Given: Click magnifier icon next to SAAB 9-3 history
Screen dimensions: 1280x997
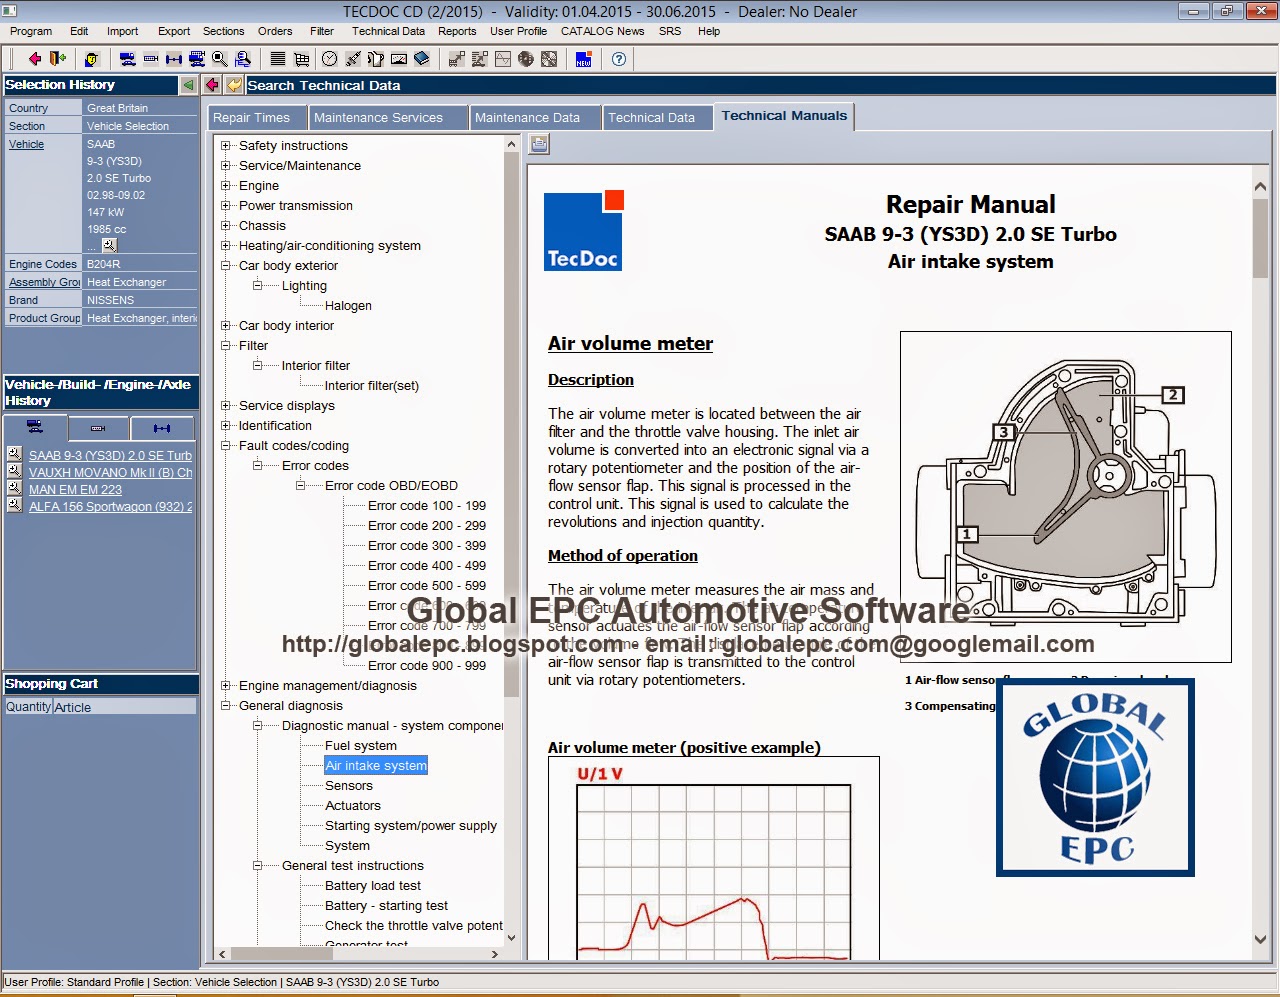Looking at the screenshot, I should pos(14,454).
